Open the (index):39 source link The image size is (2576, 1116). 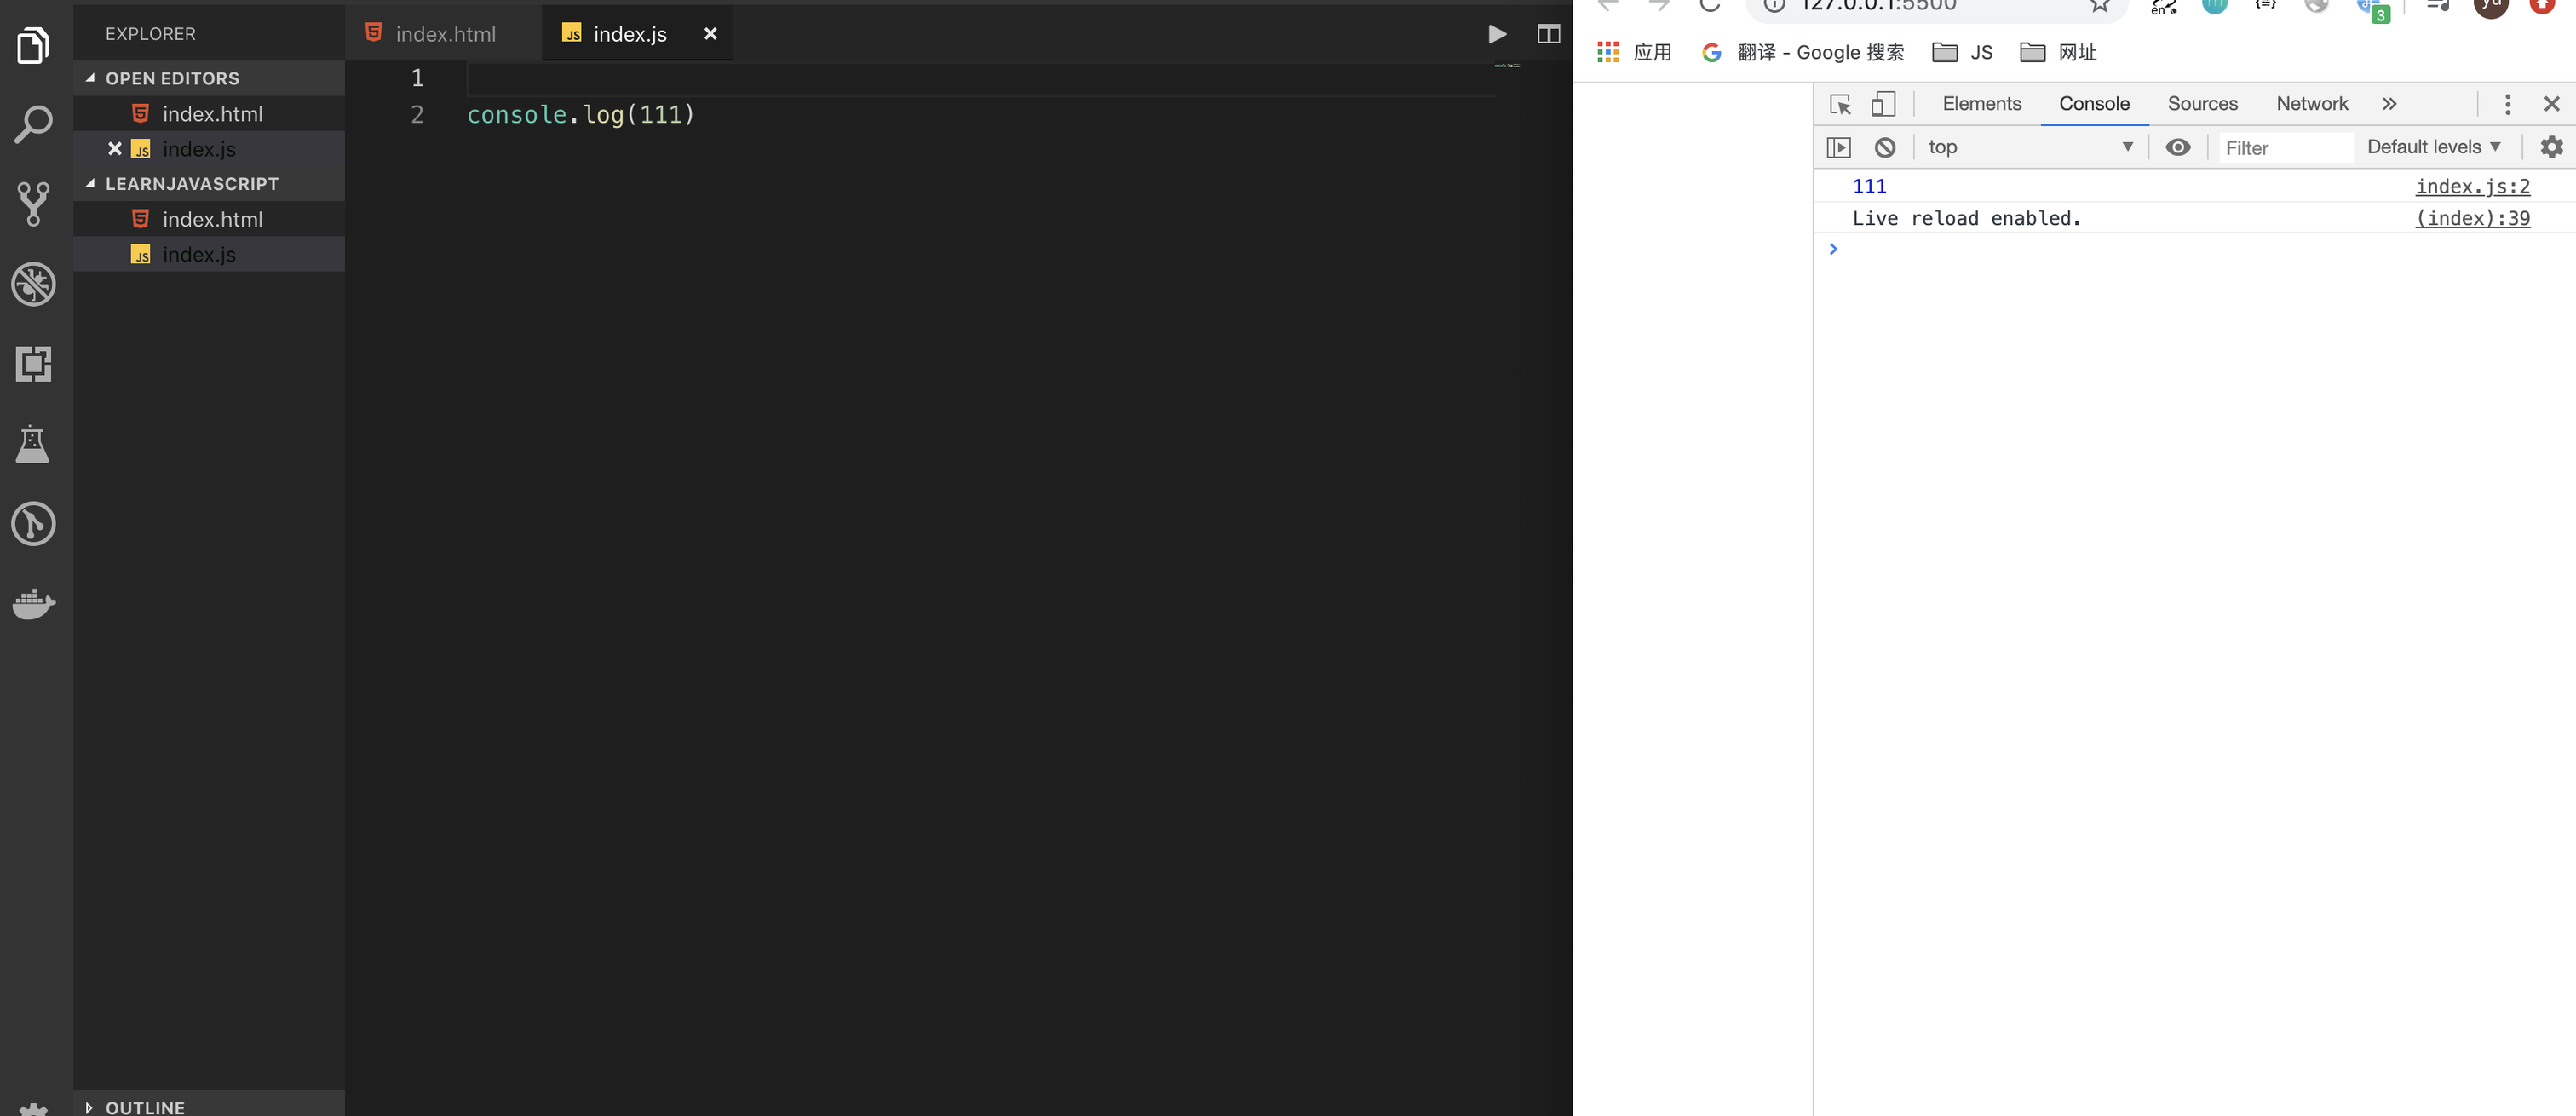(2472, 218)
